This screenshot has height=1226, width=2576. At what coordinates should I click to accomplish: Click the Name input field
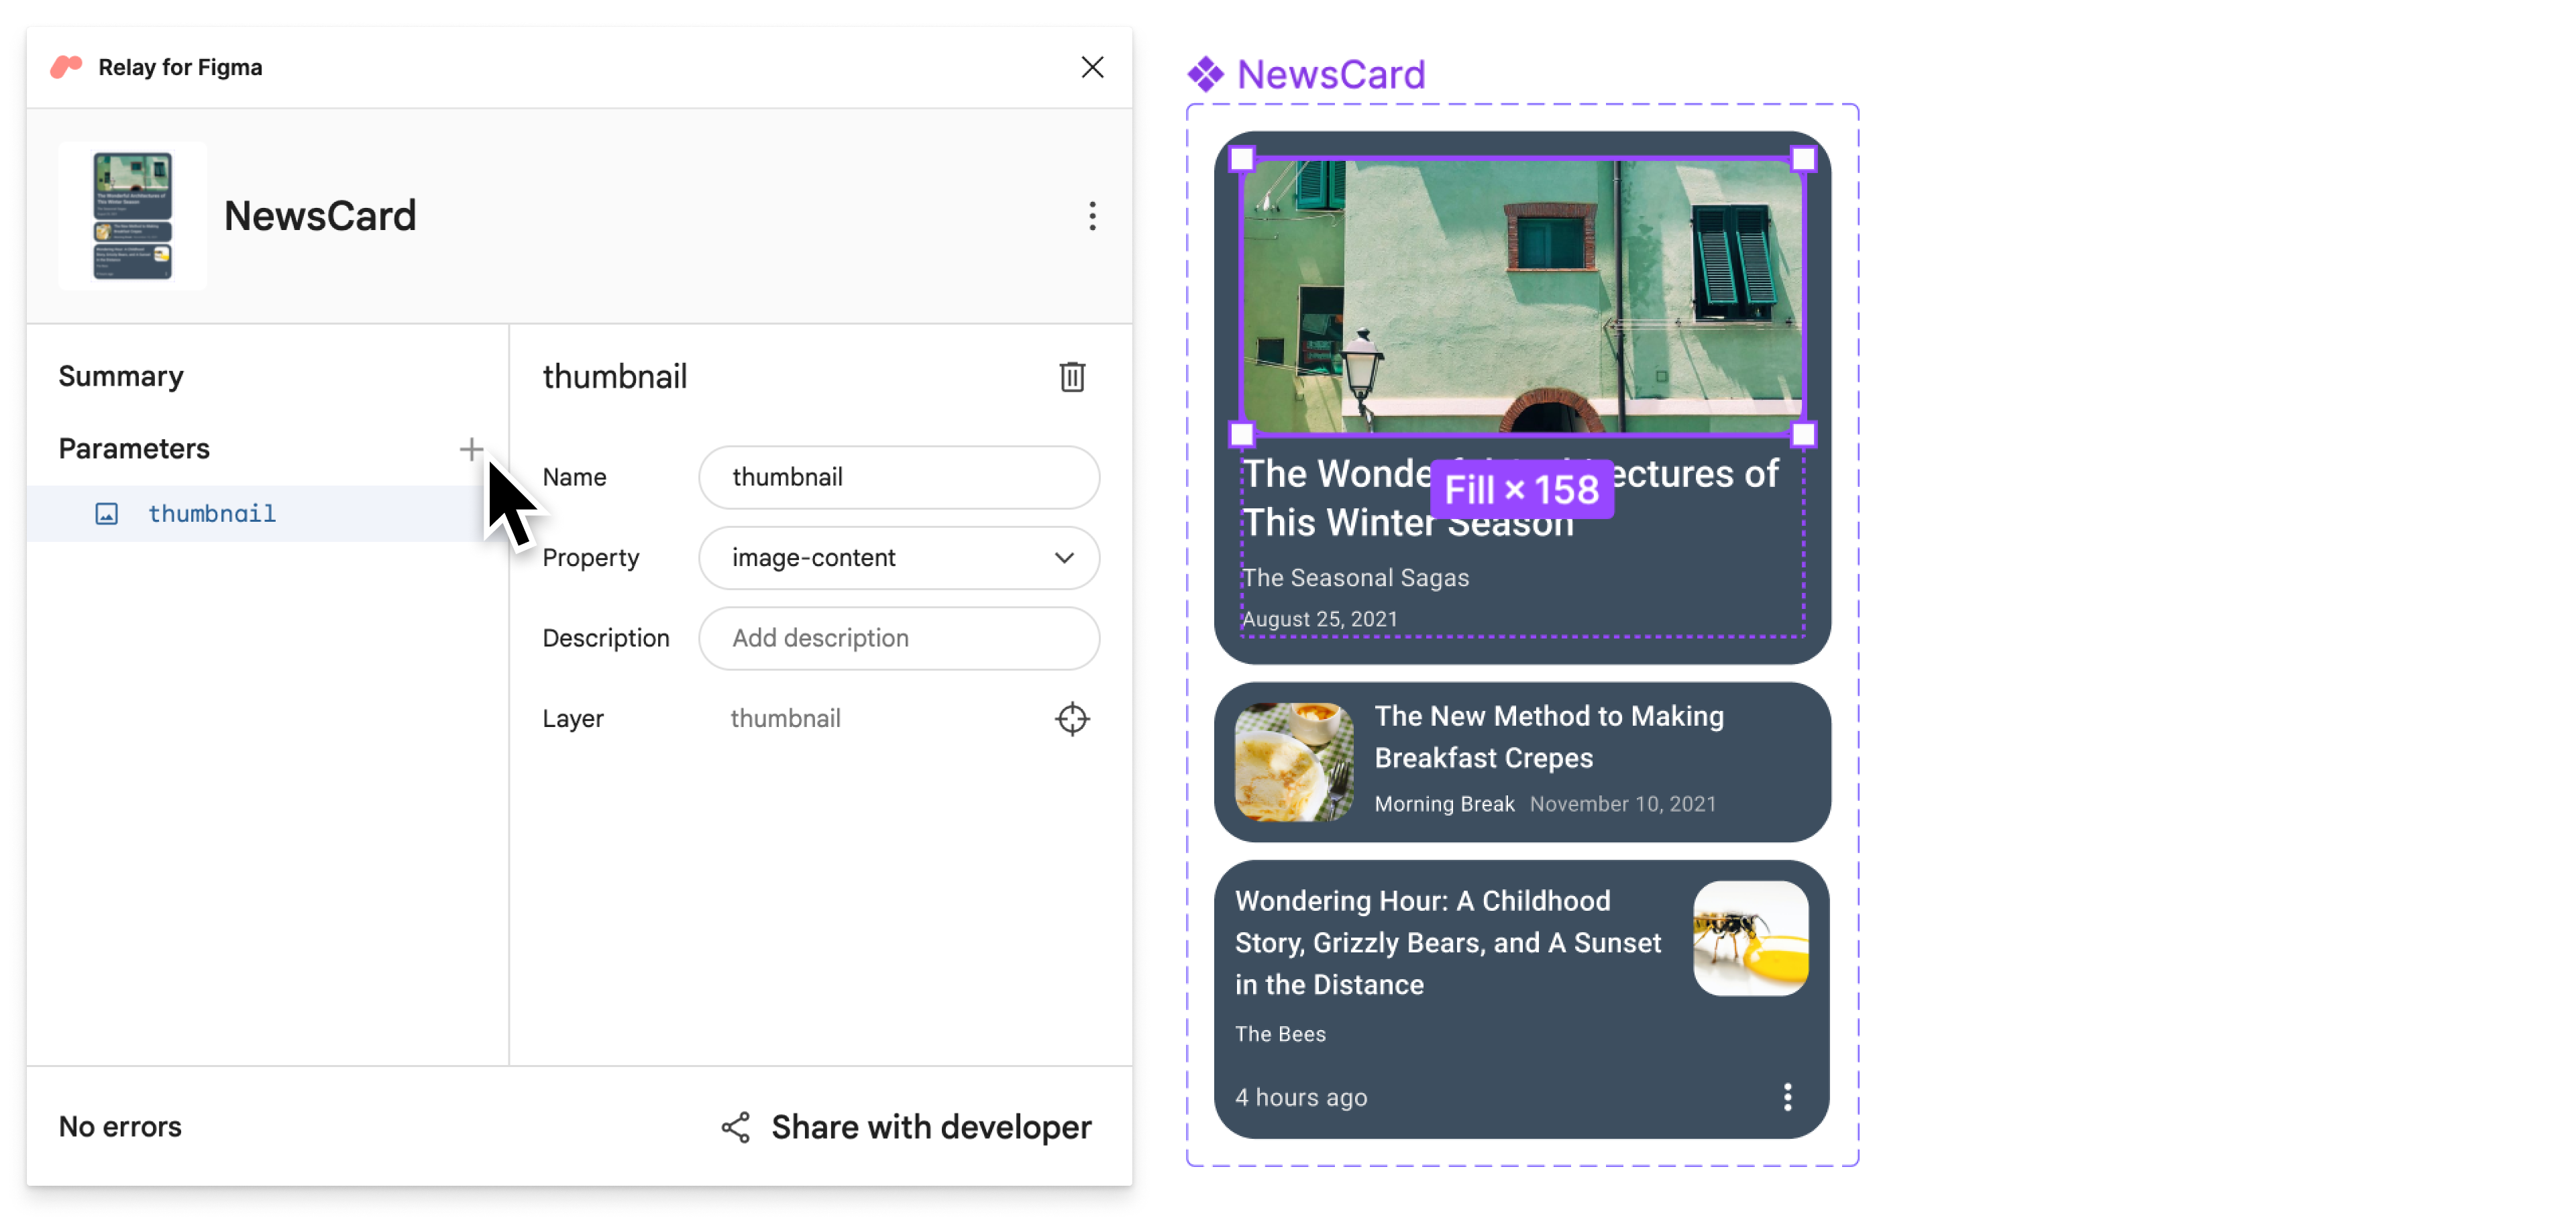pyautogui.click(x=902, y=477)
